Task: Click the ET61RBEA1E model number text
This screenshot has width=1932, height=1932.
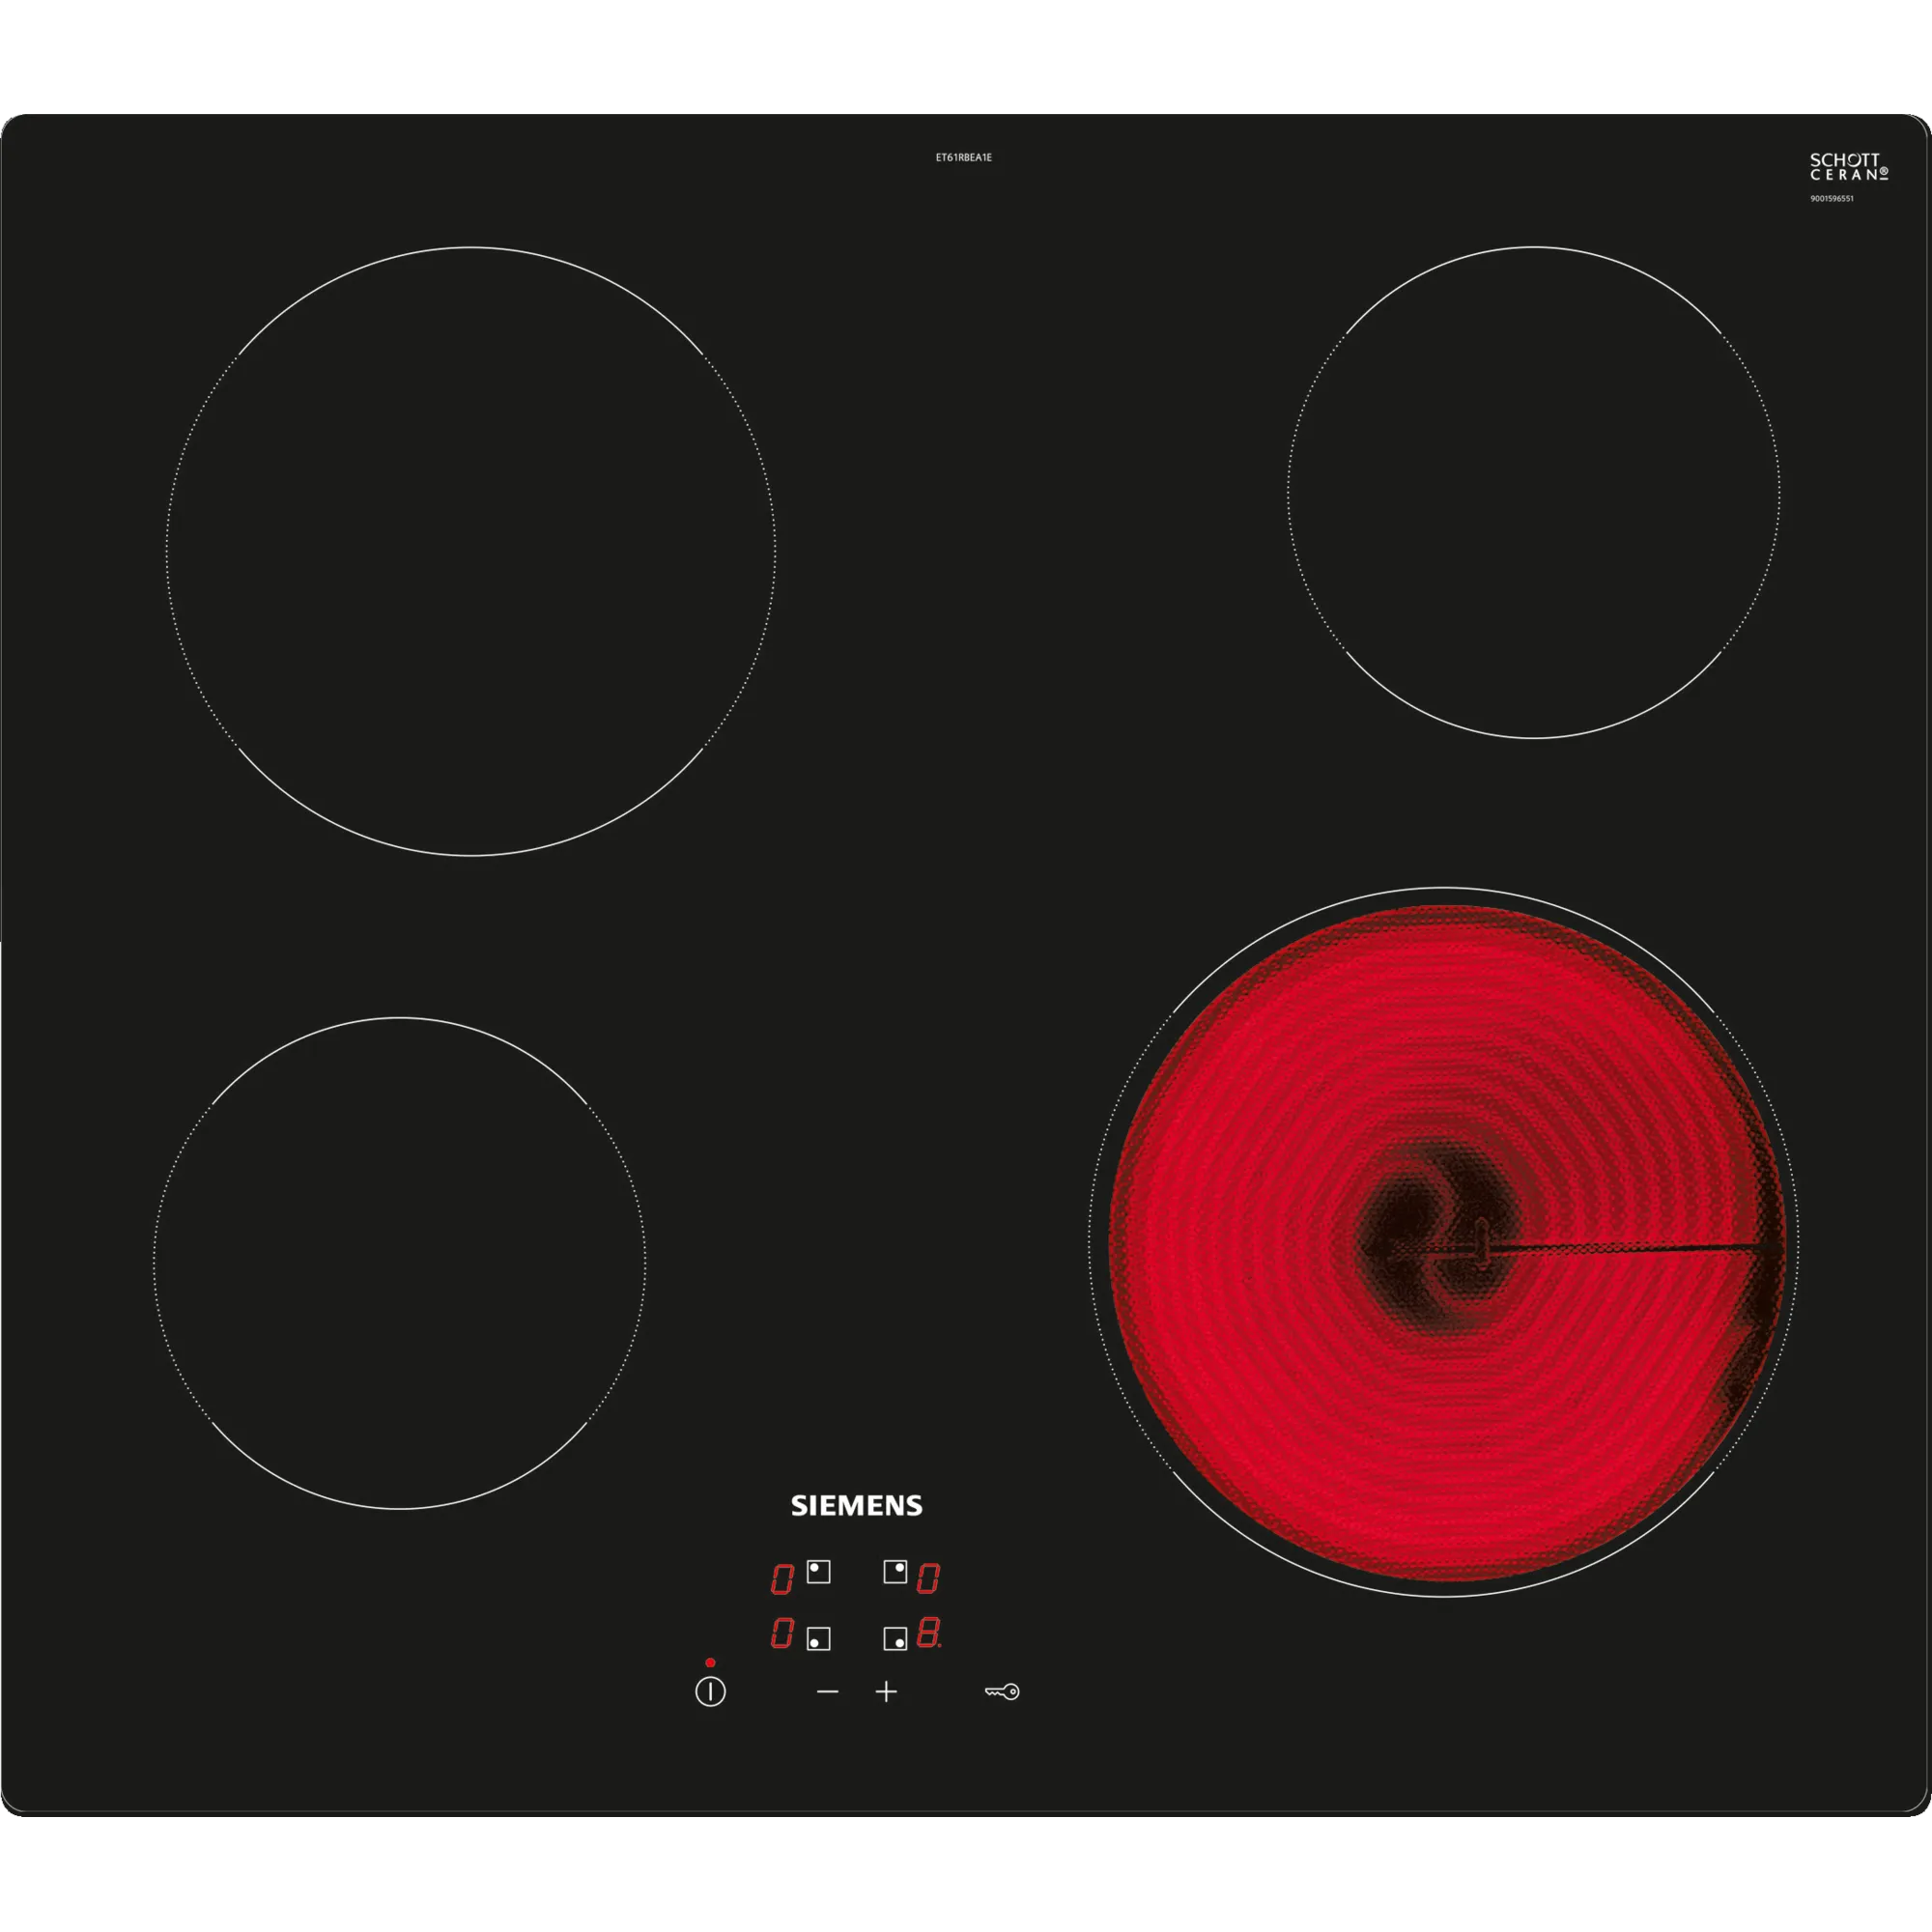Action: (963, 158)
